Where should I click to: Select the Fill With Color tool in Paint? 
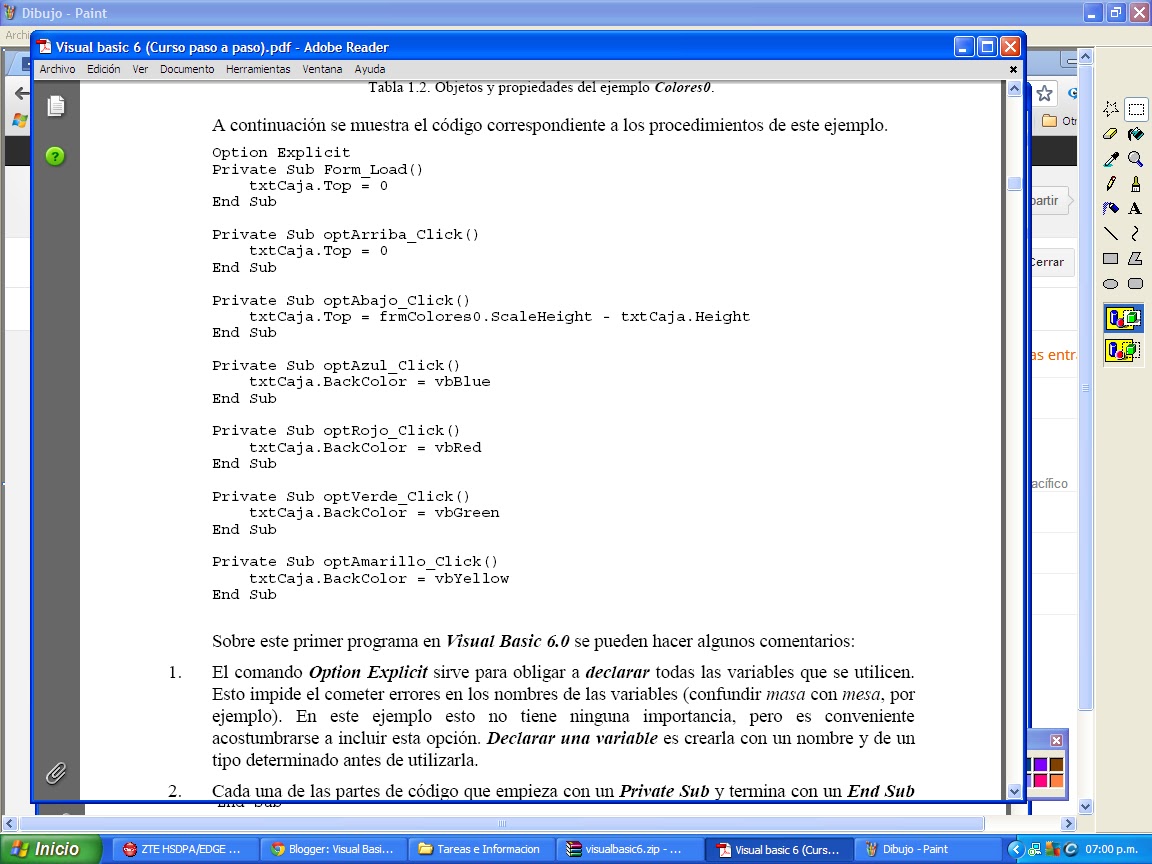1136,134
